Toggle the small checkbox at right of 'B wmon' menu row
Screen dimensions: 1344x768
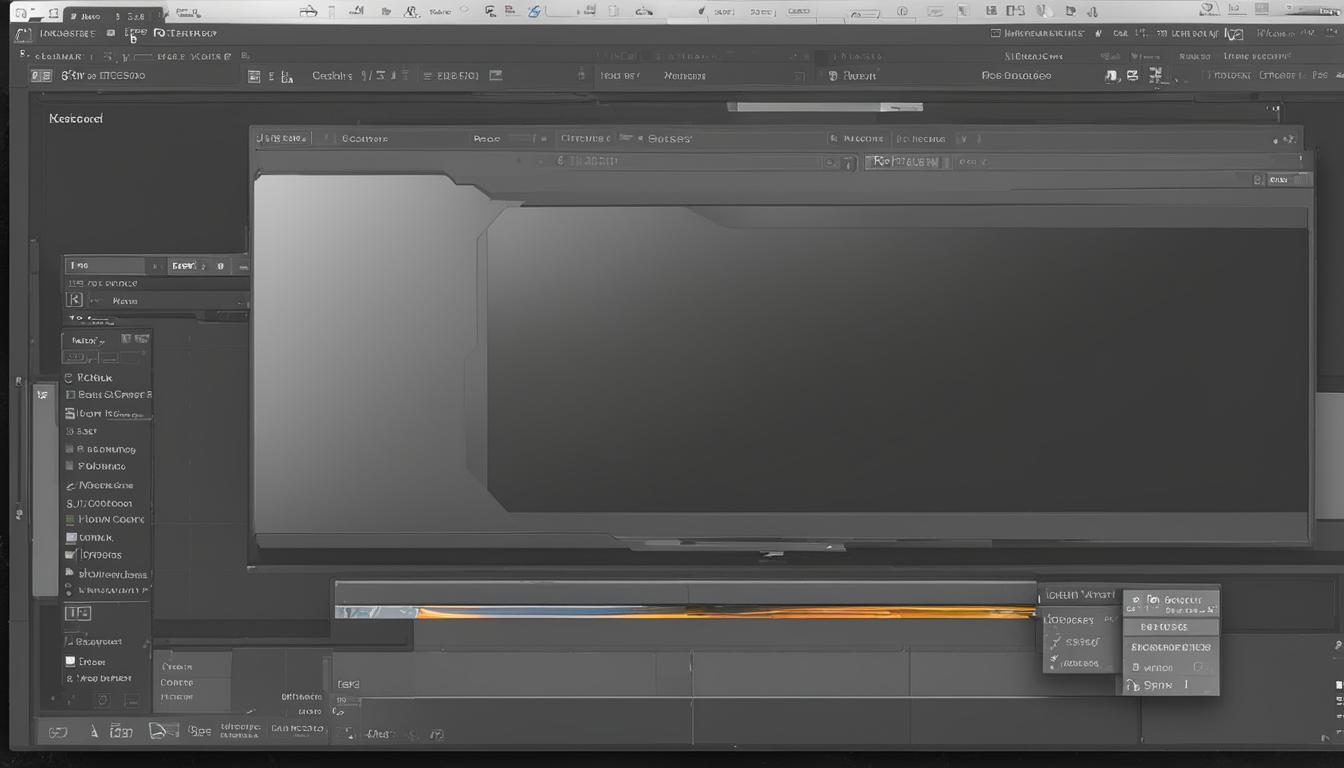(x=1199, y=667)
